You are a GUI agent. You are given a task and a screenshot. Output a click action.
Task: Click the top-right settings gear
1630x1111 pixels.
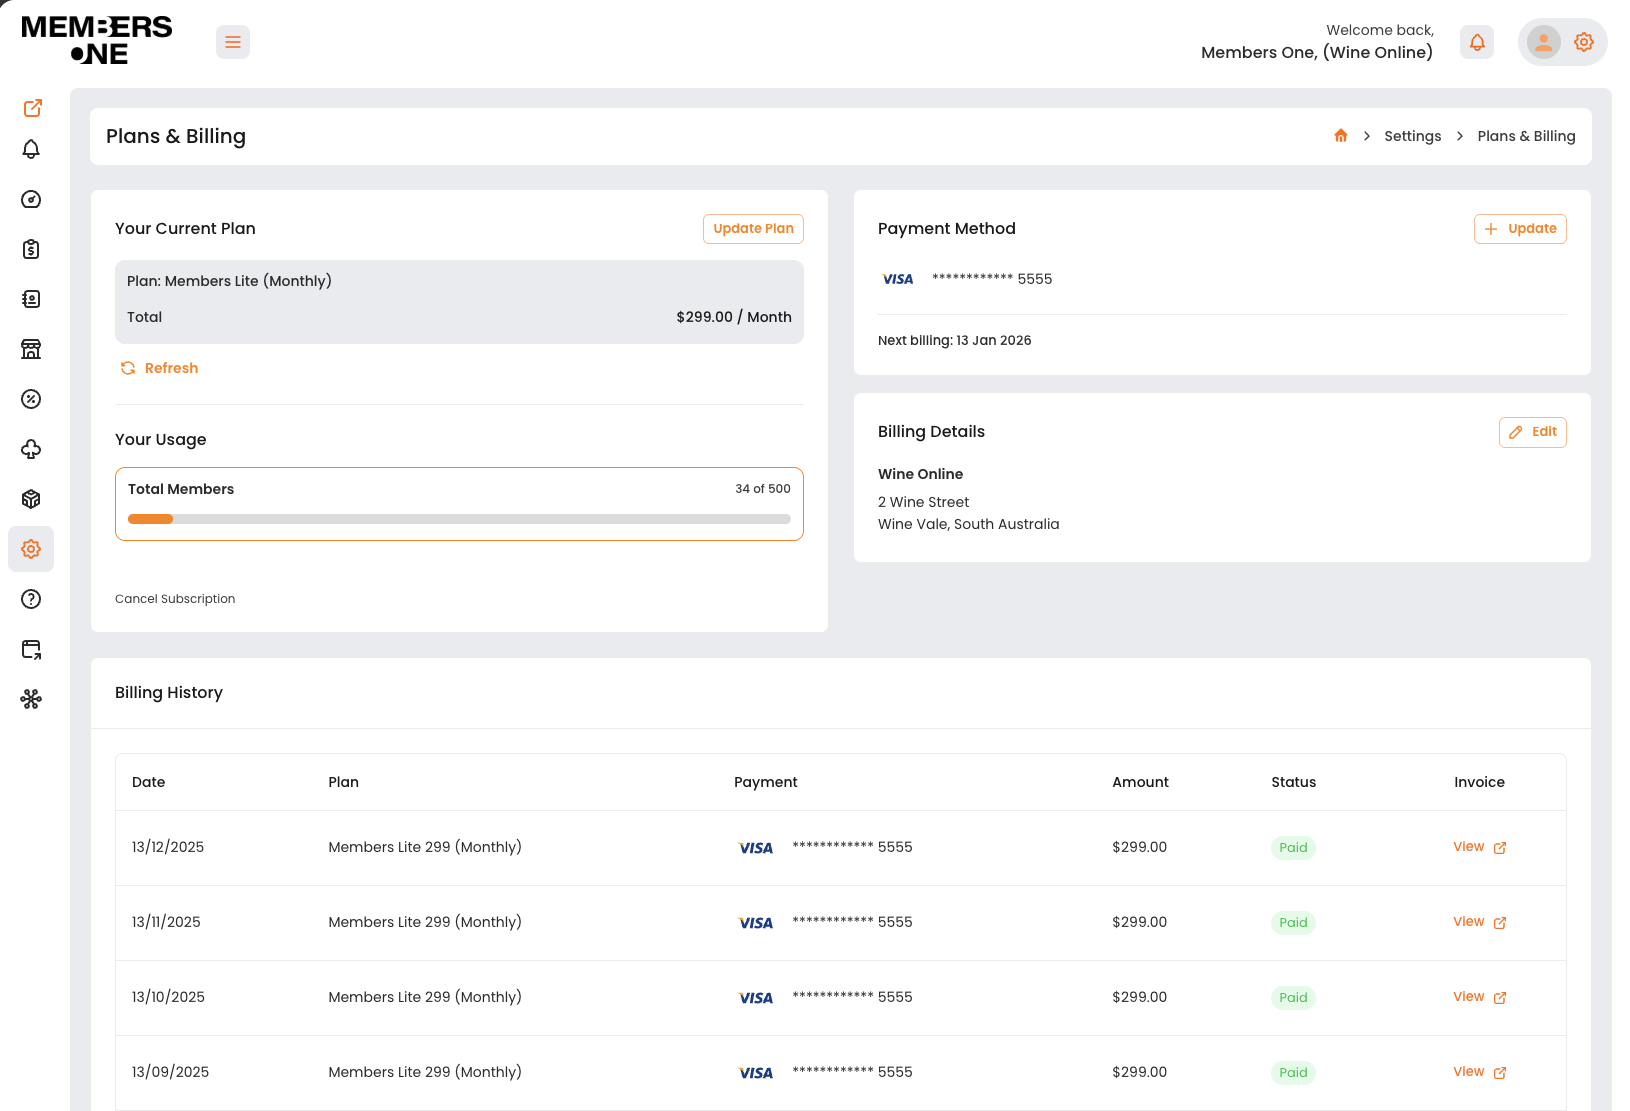click(1583, 42)
